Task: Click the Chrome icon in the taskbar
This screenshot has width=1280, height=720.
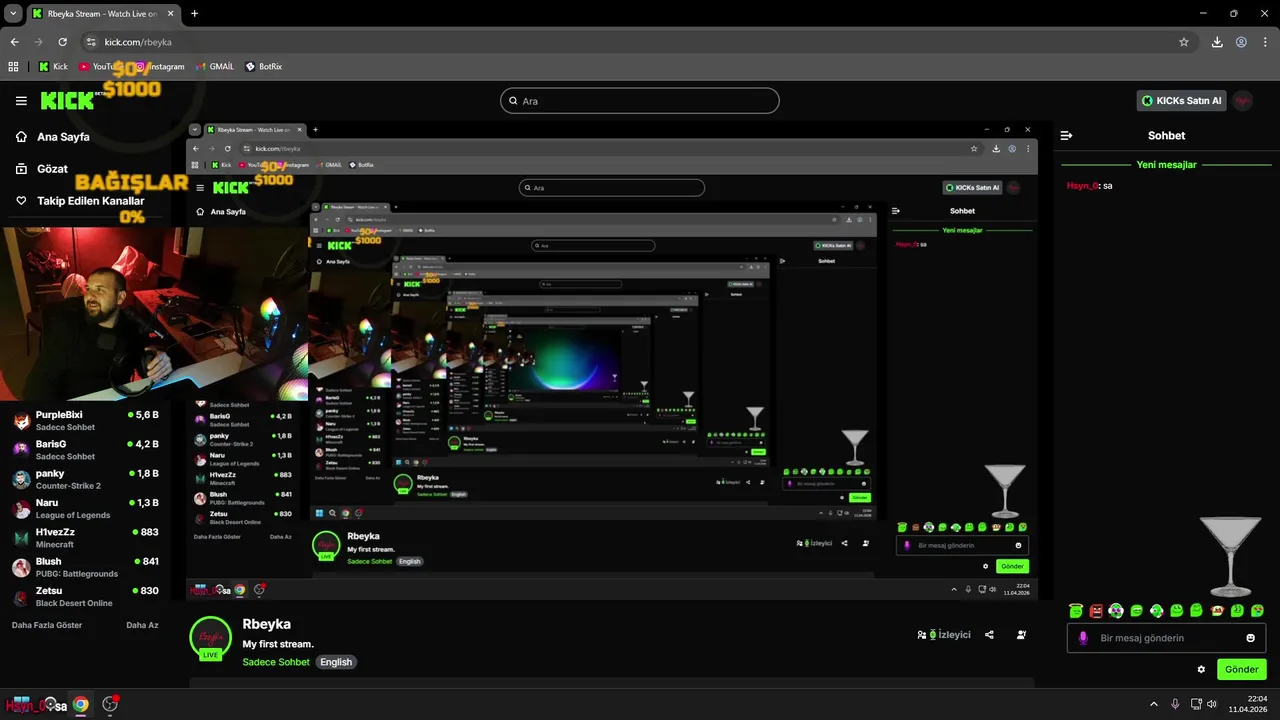Action: click(80, 704)
